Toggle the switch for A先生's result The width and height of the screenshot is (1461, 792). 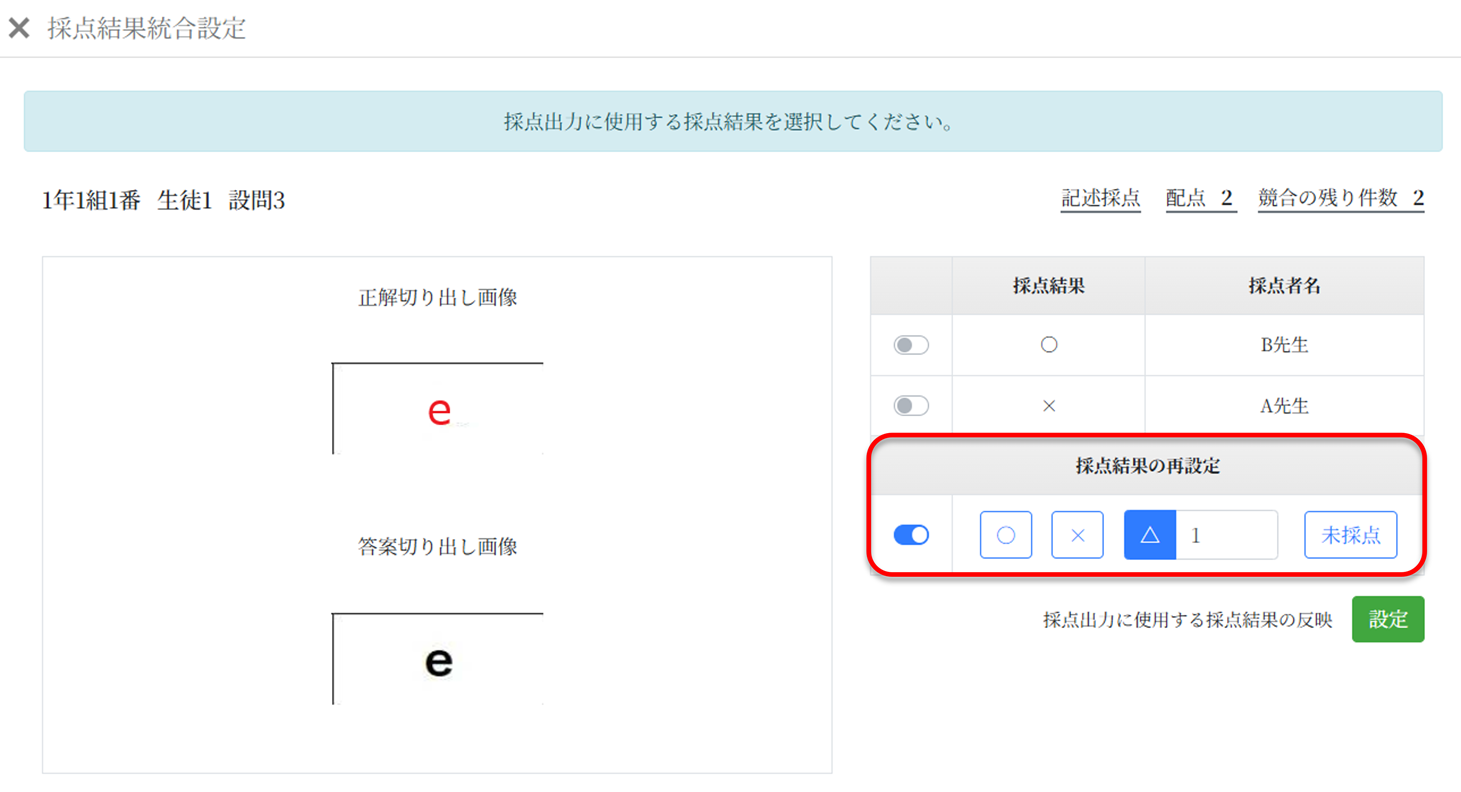[911, 405]
